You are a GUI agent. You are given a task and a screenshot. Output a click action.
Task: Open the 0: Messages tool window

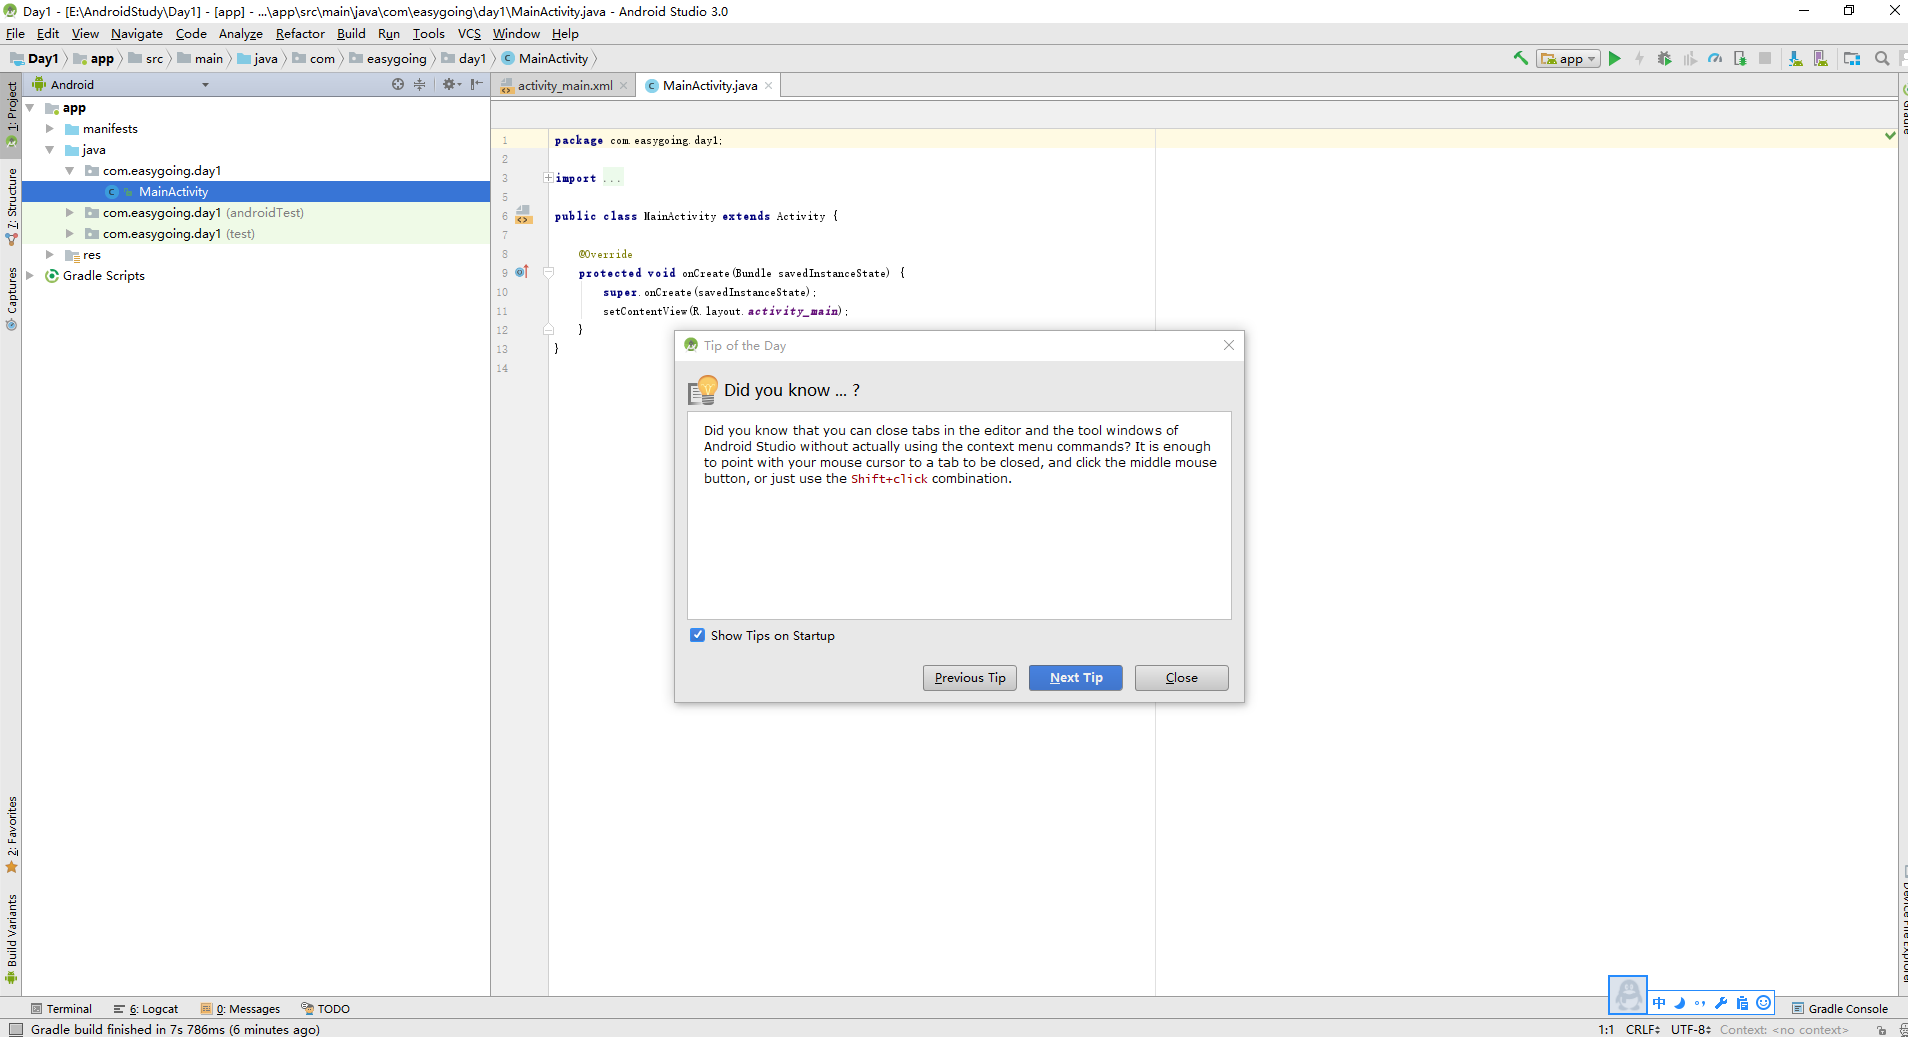[x=240, y=1008]
